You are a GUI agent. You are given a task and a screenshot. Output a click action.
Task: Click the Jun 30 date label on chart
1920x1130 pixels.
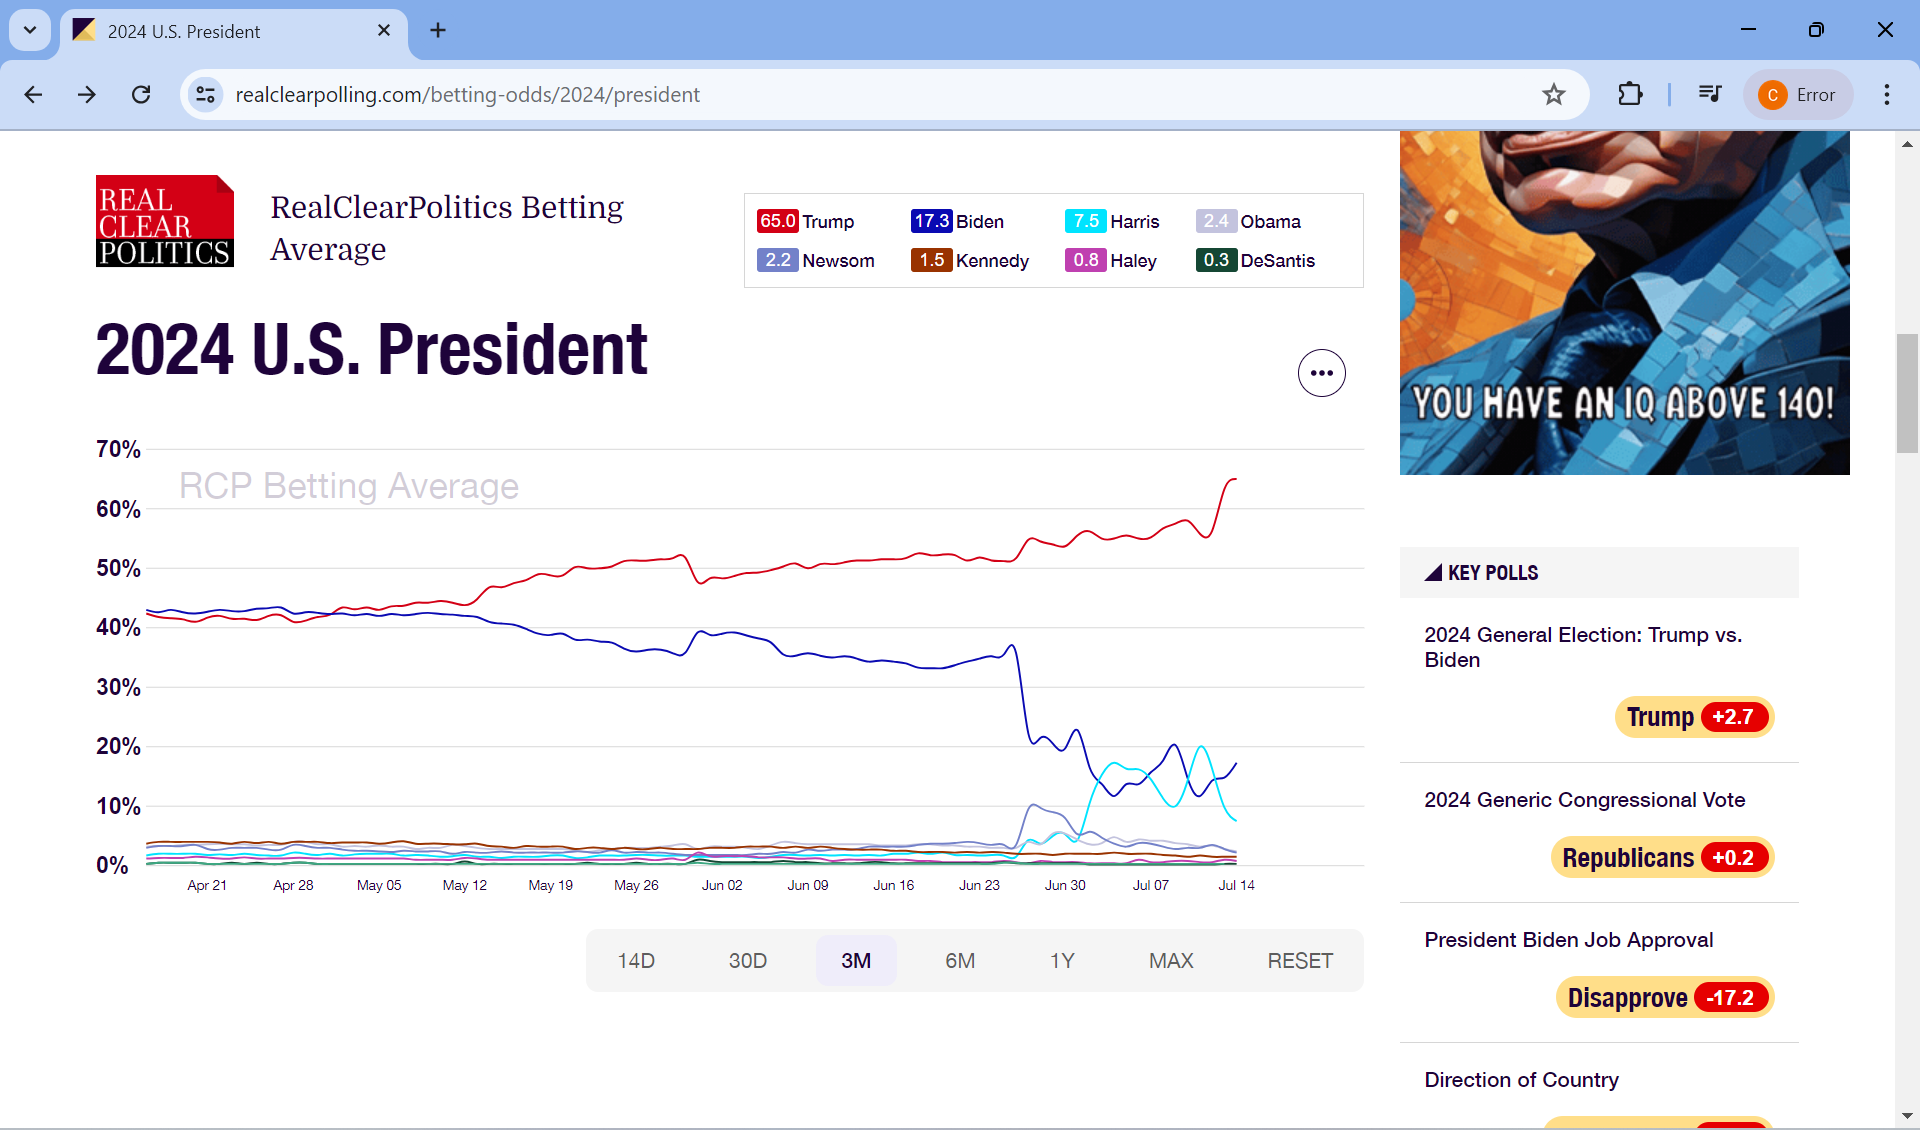click(x=1065, y=885)
